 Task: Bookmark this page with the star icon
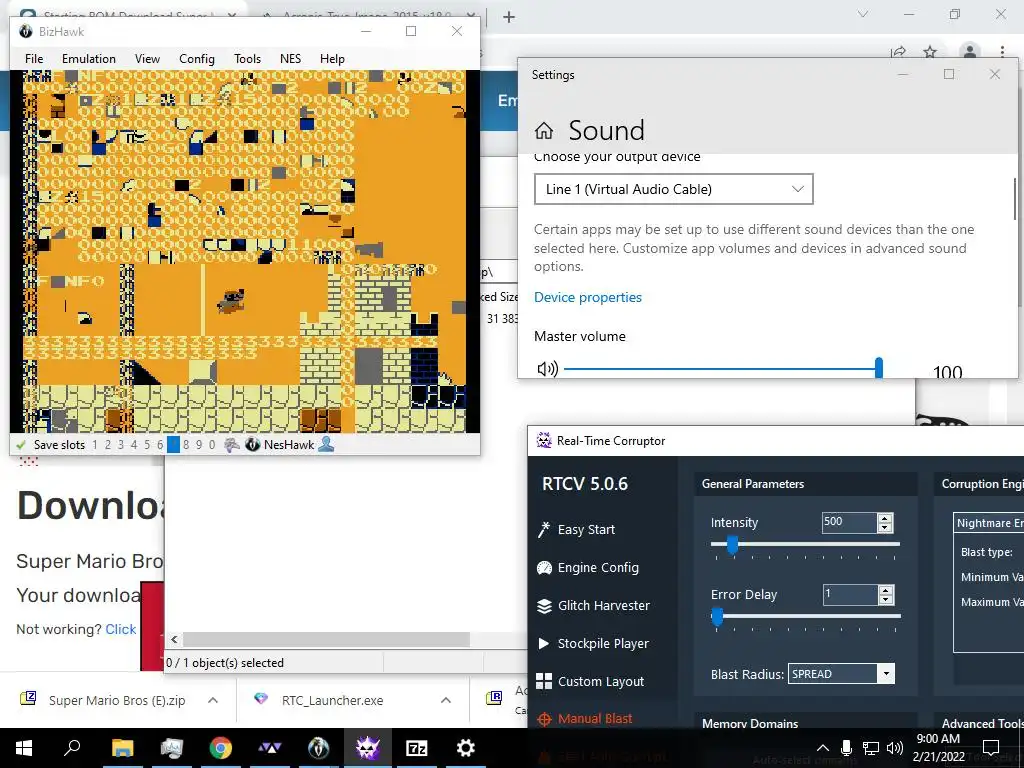930,52
